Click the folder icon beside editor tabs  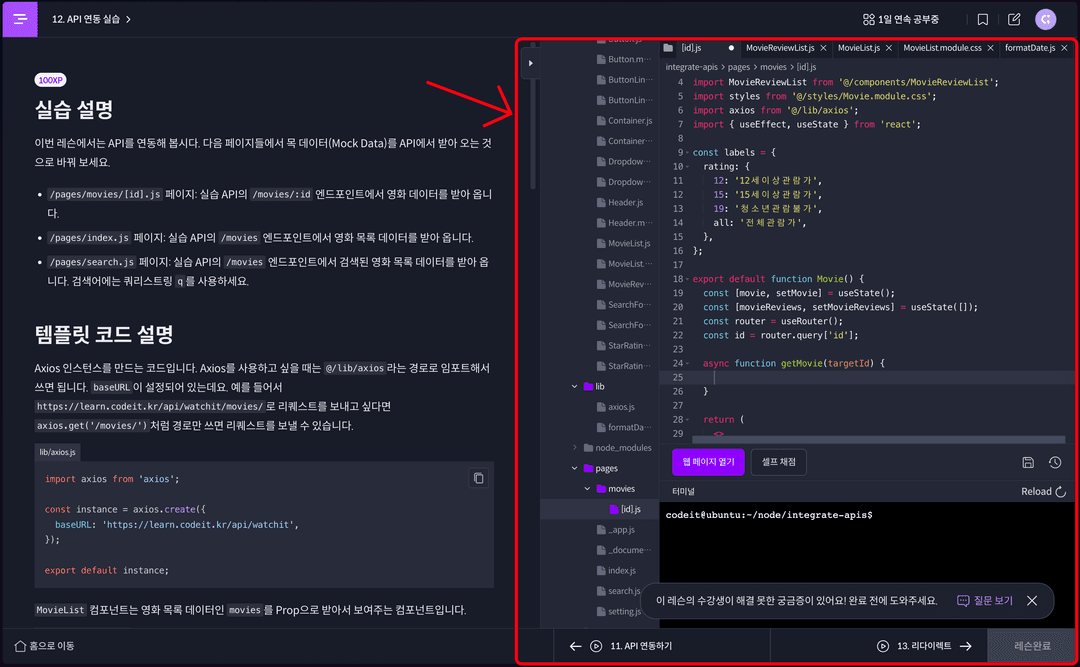coord(668,48)
